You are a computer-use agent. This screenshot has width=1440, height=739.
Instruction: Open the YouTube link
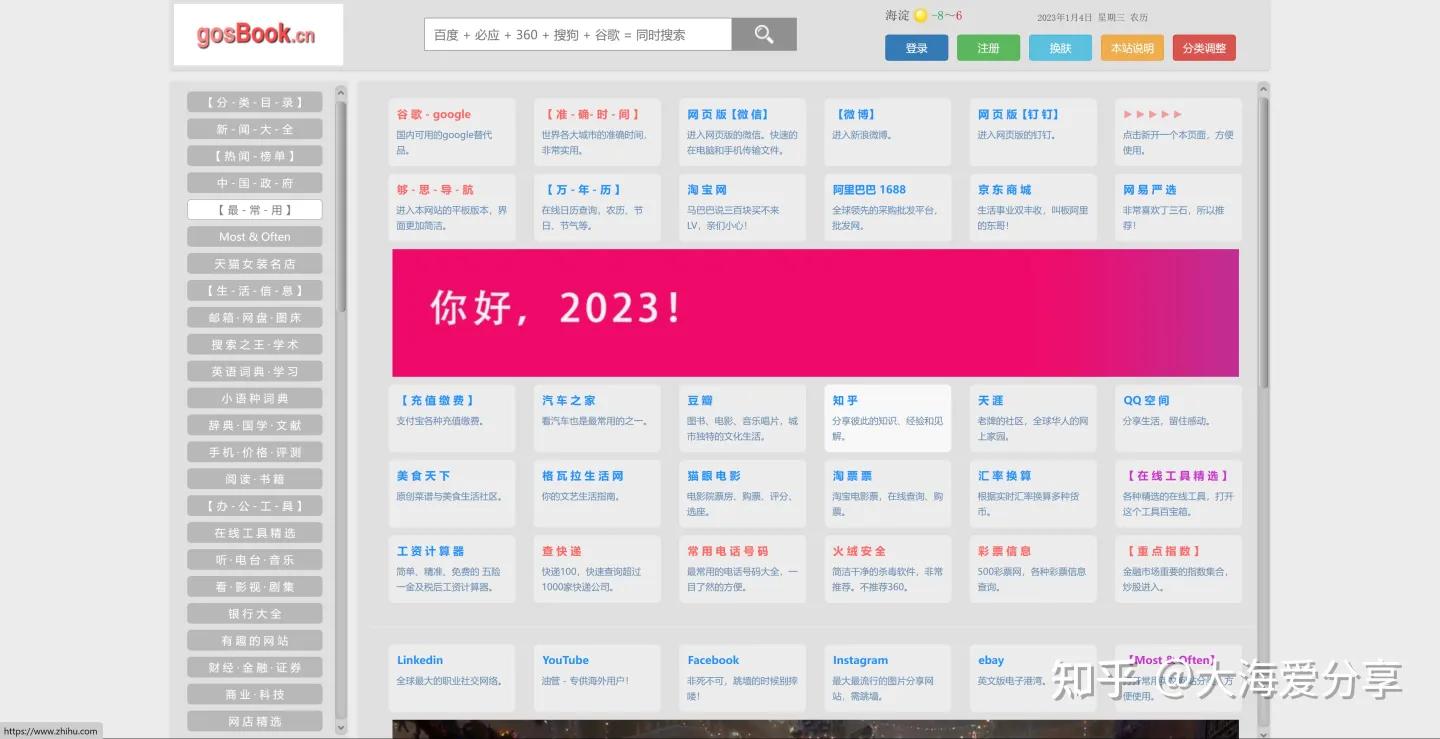coord(565,660)
